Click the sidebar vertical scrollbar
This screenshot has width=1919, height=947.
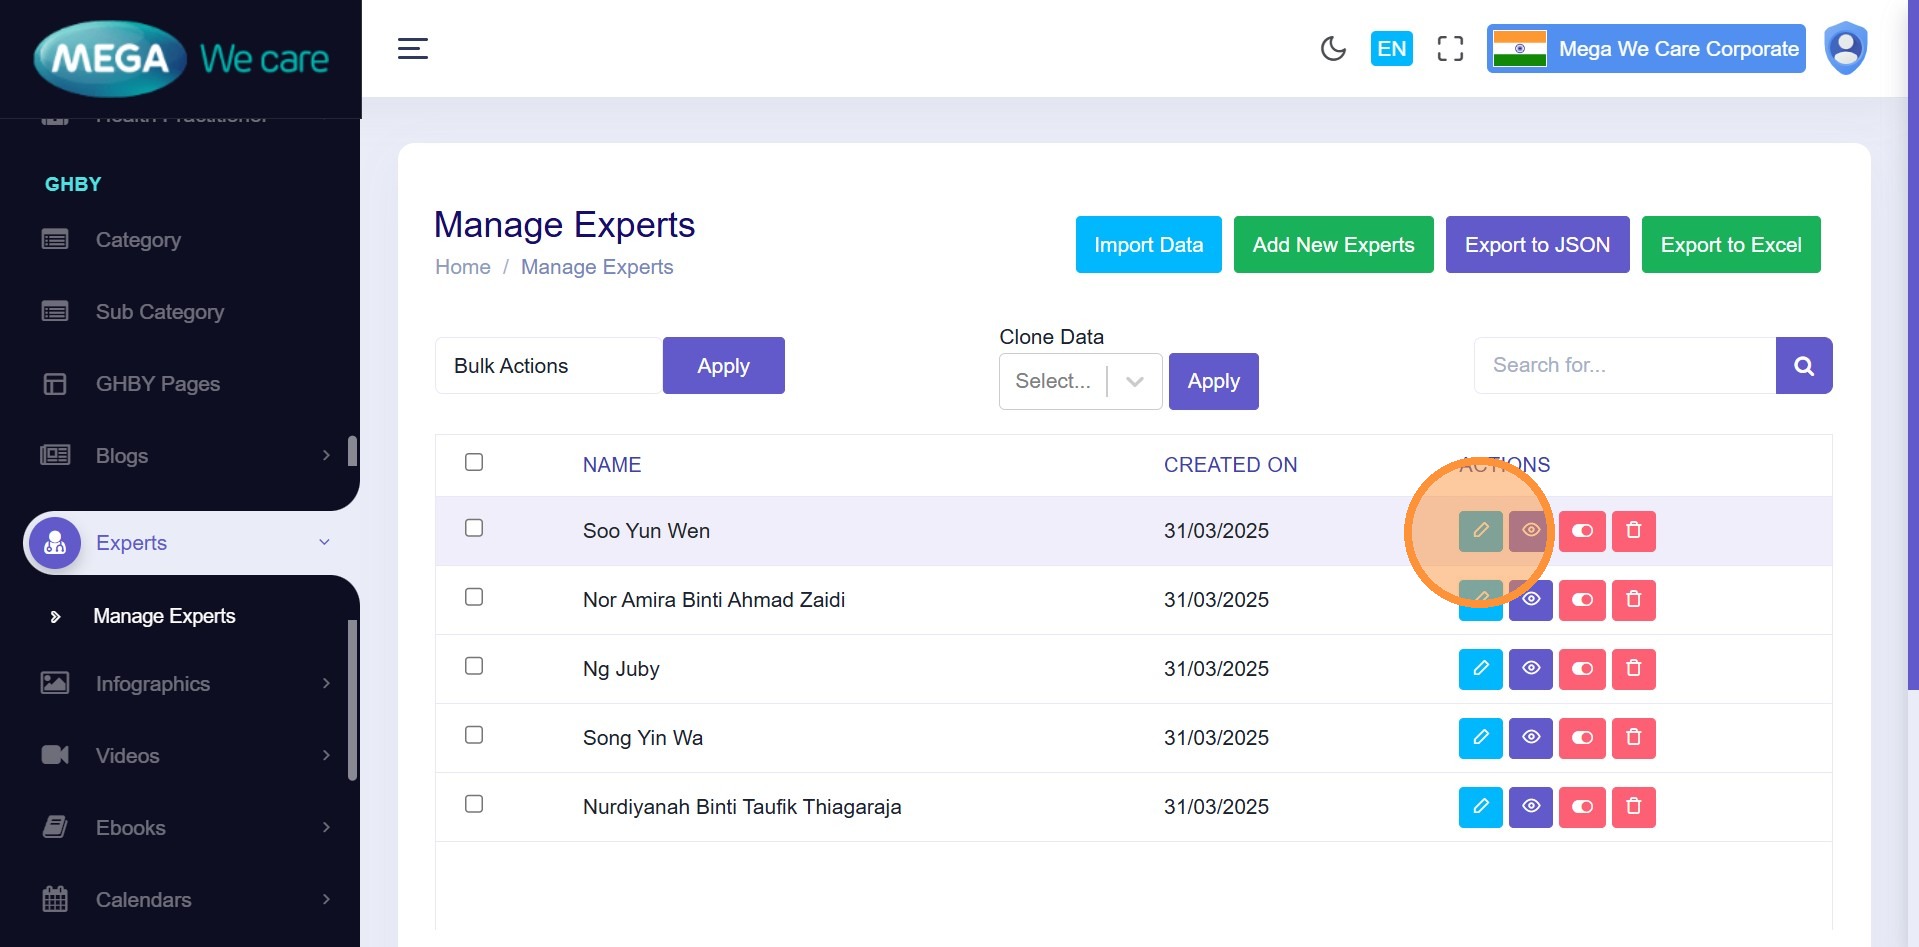(352, 700)
